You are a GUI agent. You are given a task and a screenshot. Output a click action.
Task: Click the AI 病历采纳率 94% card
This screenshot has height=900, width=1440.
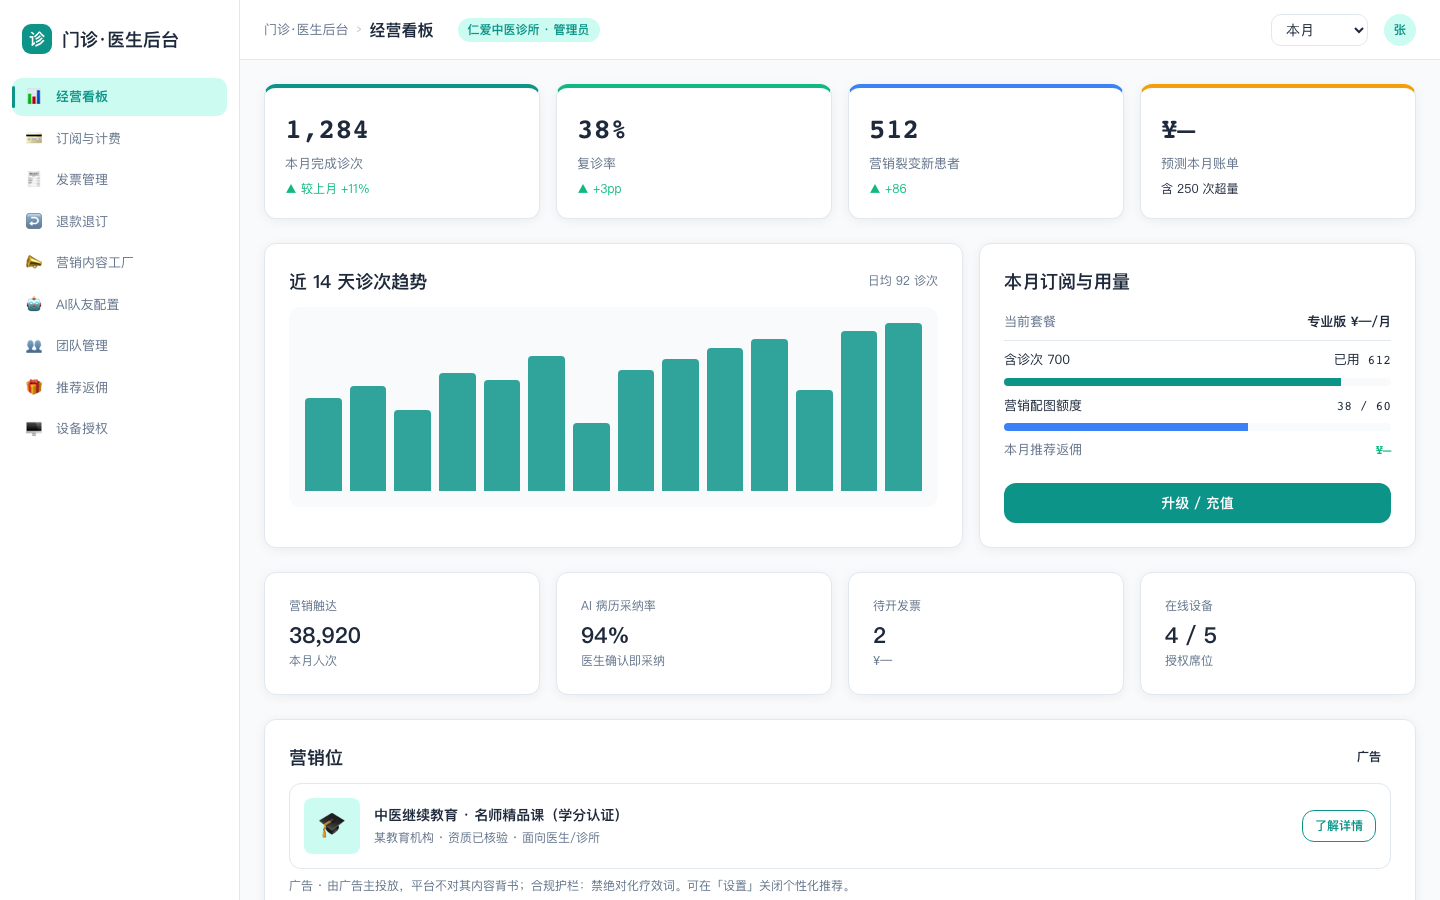click(x=694, y=633)
